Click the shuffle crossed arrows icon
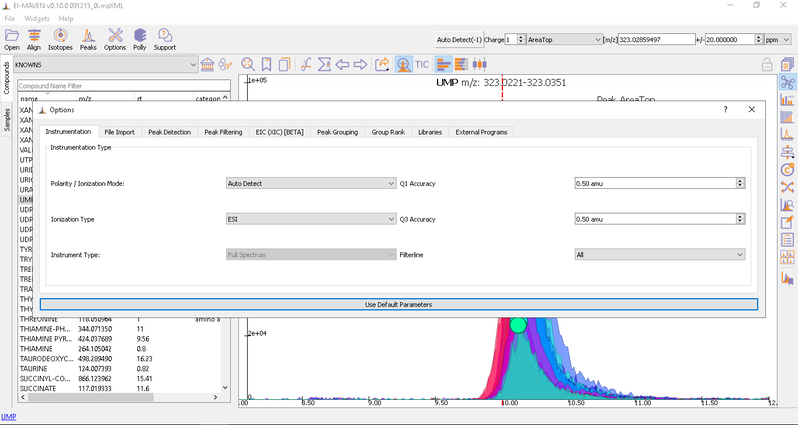Image resolution: width=798 pixels, height=425 pixels. (787, 187)
